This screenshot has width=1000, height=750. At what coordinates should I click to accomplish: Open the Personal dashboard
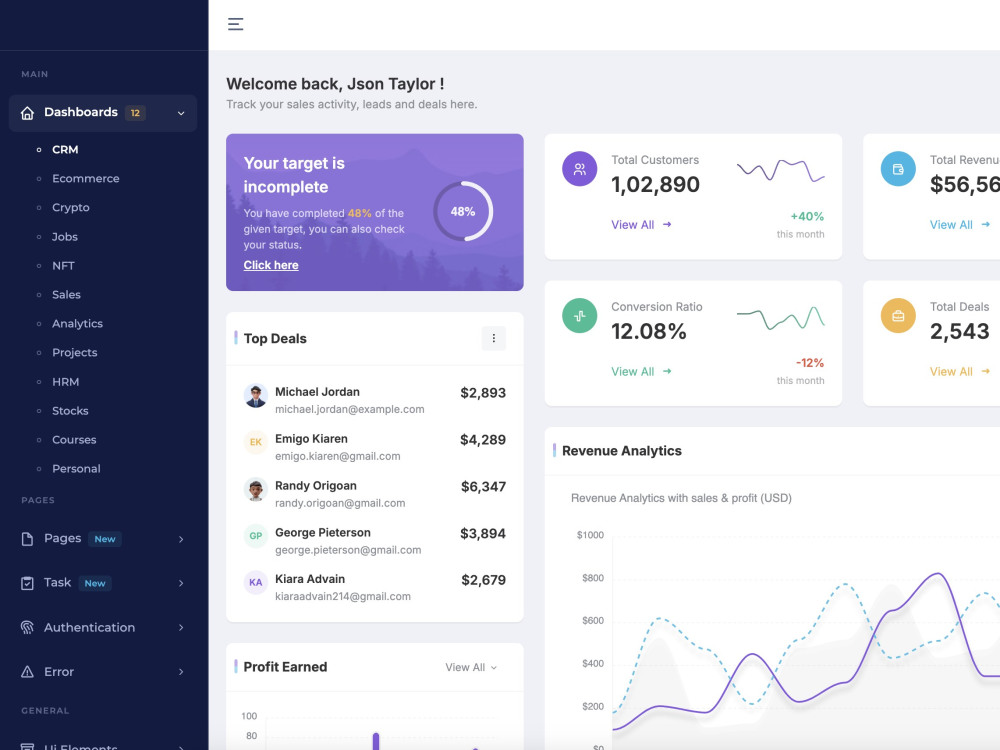click(76, 469)
